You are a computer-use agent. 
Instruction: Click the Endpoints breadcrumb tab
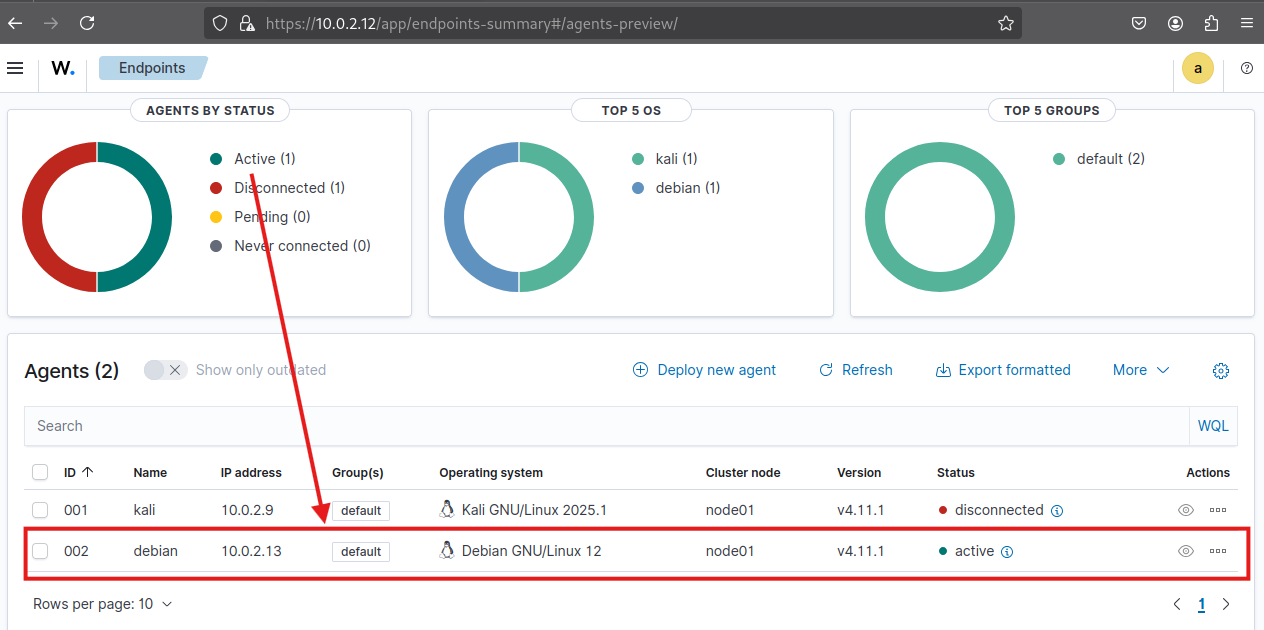pos(152,68)
